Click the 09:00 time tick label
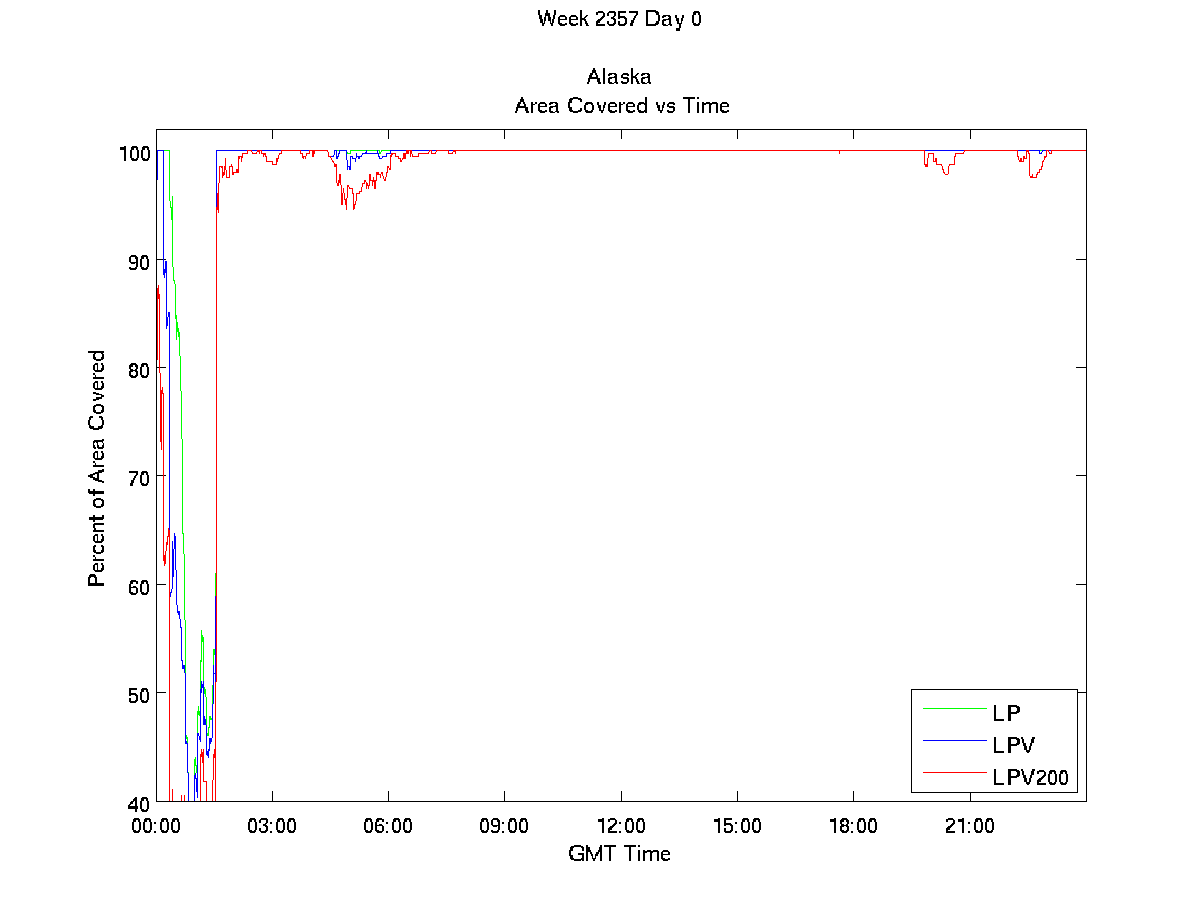The height and width of the screenshot is (900, 1200). pos(504,827)
